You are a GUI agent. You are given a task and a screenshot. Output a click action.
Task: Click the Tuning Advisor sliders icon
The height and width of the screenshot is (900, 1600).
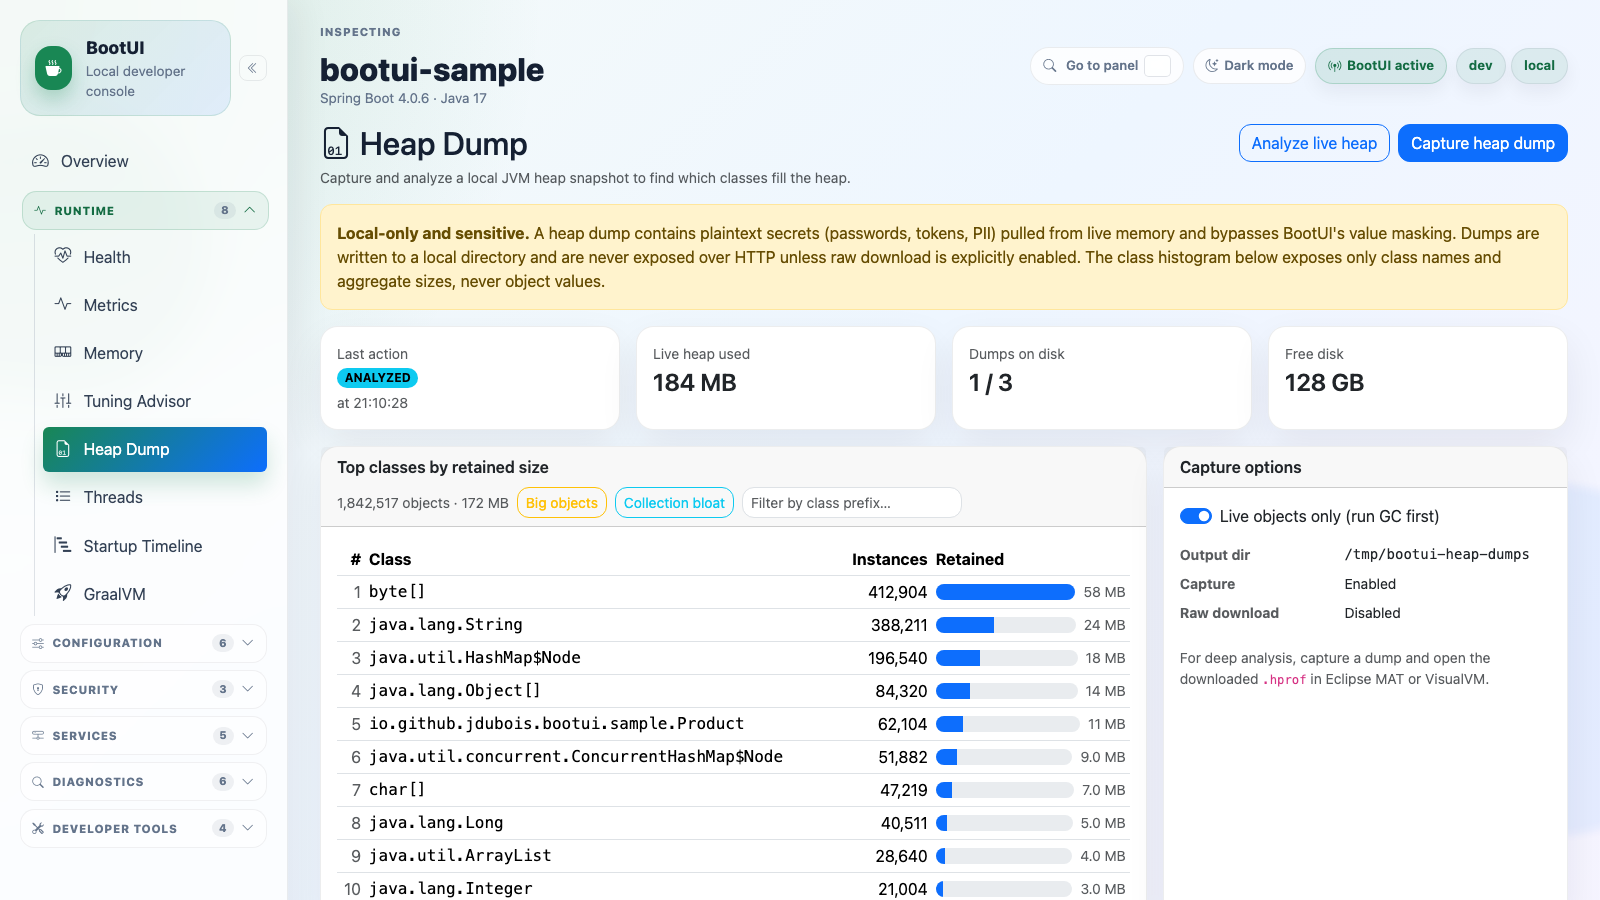point(63,400)
